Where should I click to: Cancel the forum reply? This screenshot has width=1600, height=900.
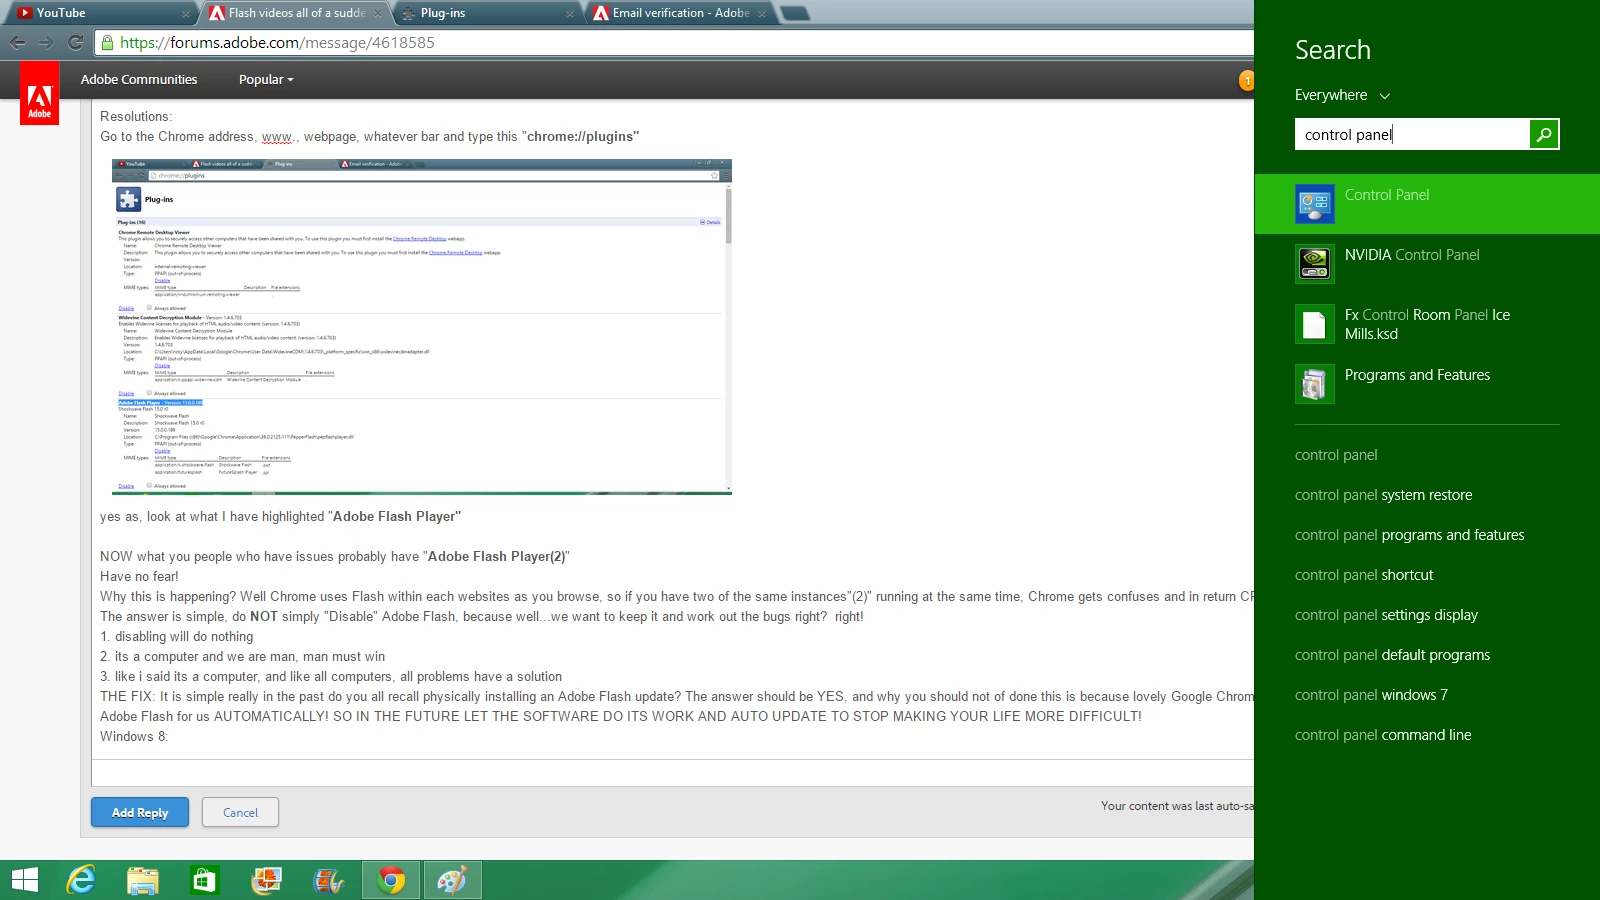(240, 812)
